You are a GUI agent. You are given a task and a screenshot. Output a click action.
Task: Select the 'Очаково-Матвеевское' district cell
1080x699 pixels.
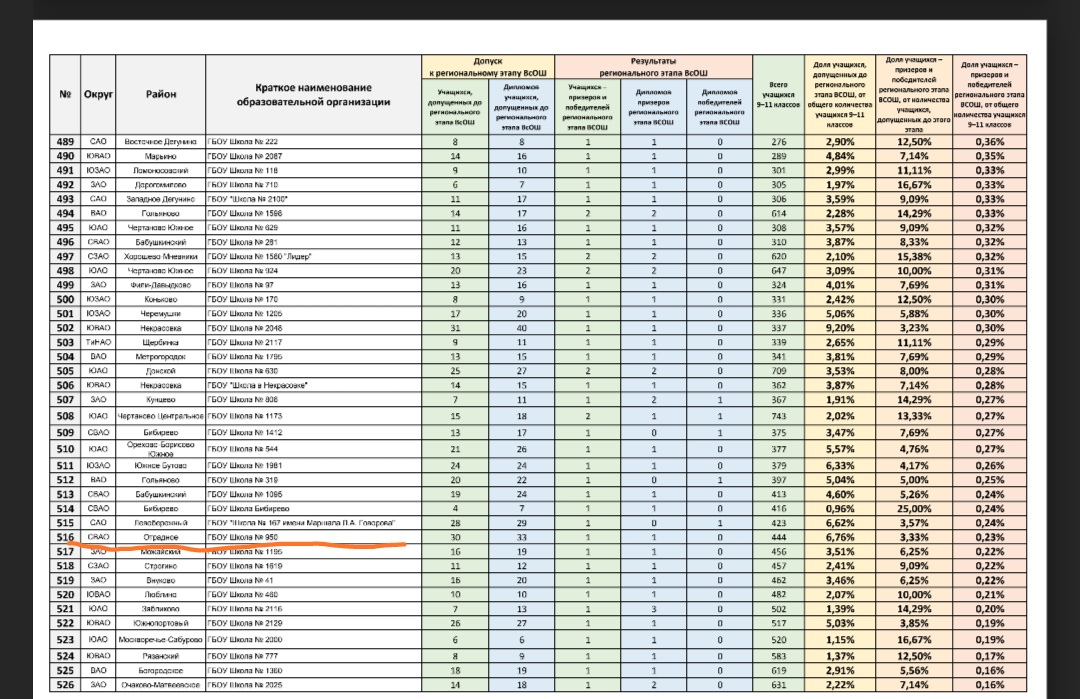point(161,685)
